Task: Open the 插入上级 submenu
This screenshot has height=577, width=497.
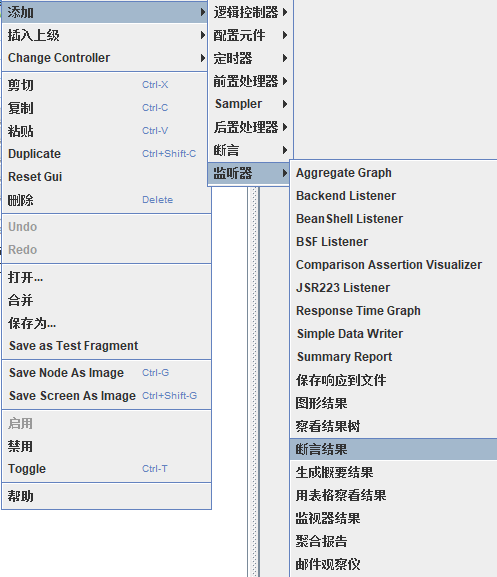Action: pyautogui.click(x=105, y=35)
